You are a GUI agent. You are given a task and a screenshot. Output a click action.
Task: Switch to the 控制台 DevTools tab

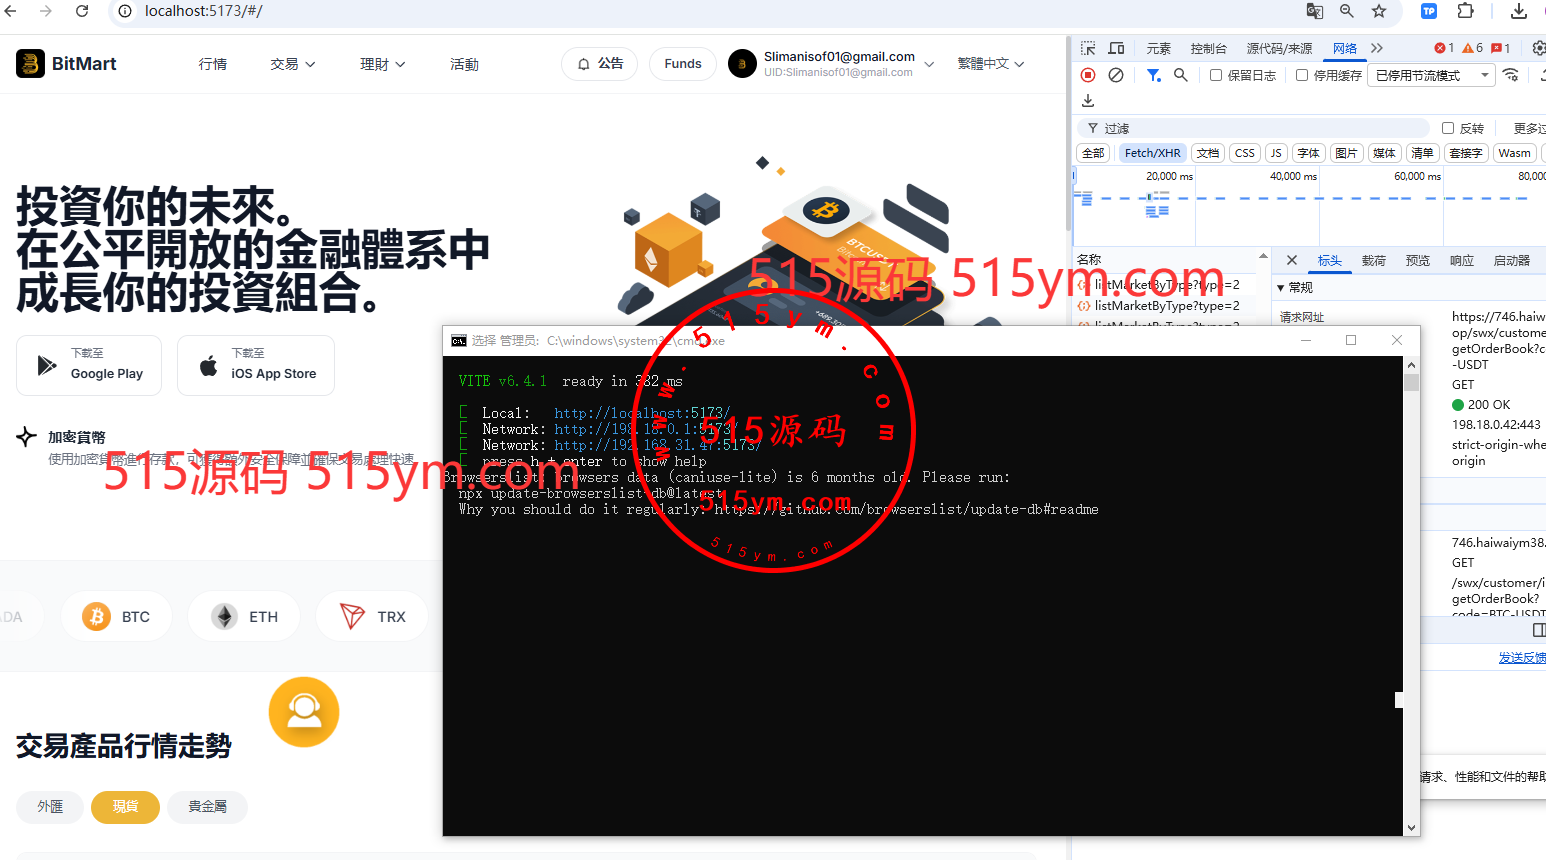[1208, 48]
